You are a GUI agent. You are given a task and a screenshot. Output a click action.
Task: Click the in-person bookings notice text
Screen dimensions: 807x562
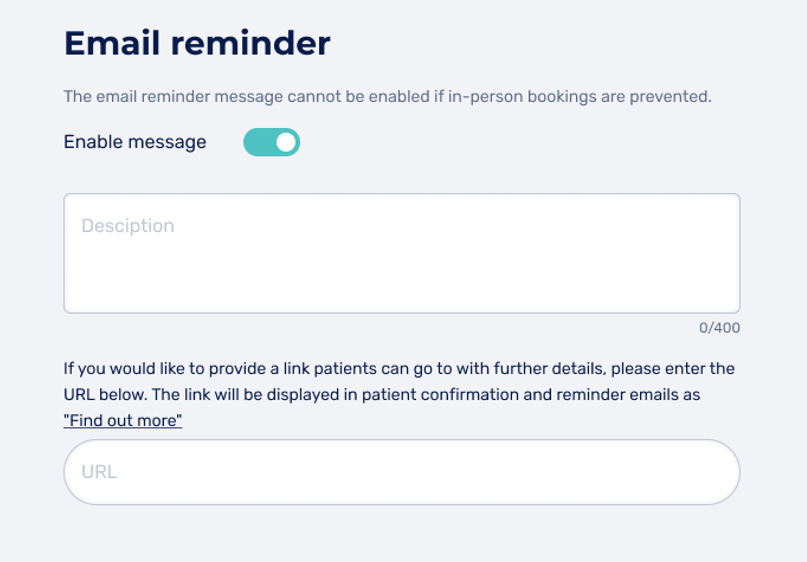(x=387, y=97)
